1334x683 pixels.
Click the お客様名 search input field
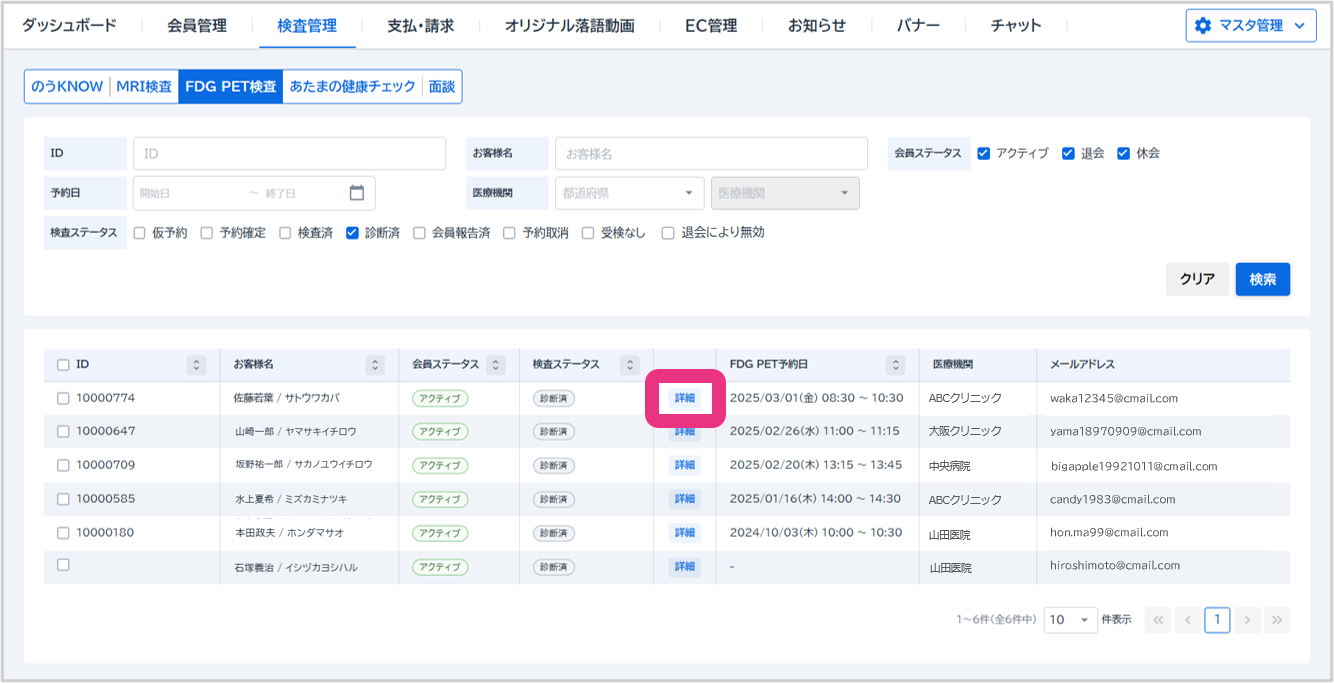tap(710, 154)
